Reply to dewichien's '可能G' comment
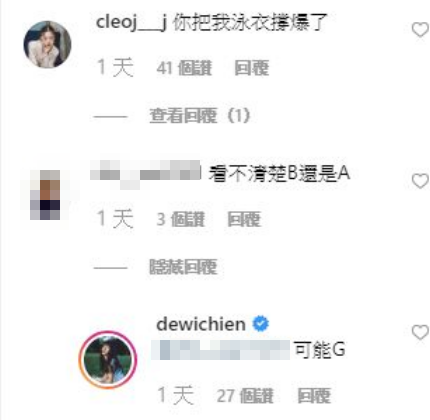The image size is (430, 420). click(x=314, y=396)
